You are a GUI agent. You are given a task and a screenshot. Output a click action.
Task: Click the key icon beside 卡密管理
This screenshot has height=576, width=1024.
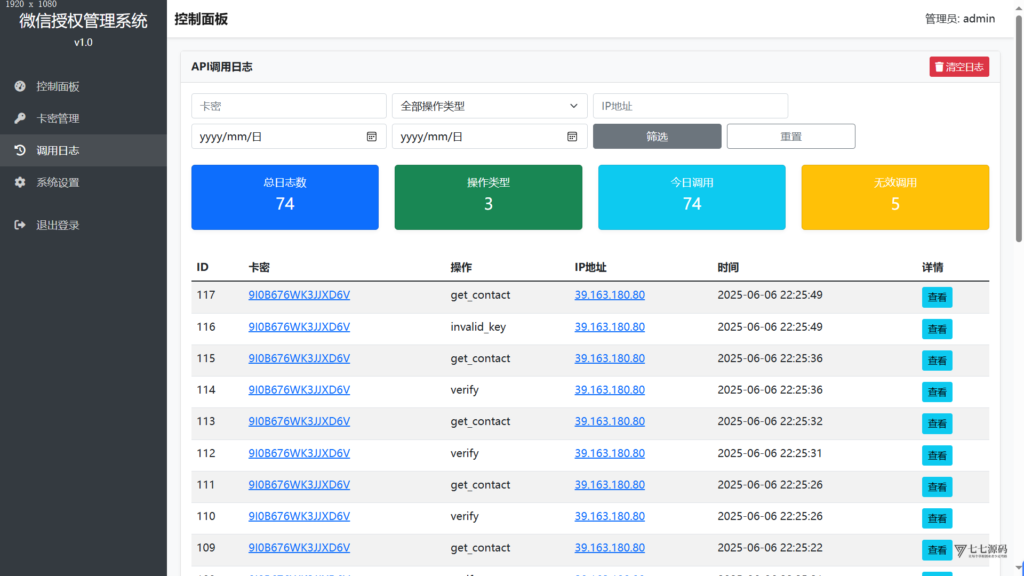tap(20, 118)
